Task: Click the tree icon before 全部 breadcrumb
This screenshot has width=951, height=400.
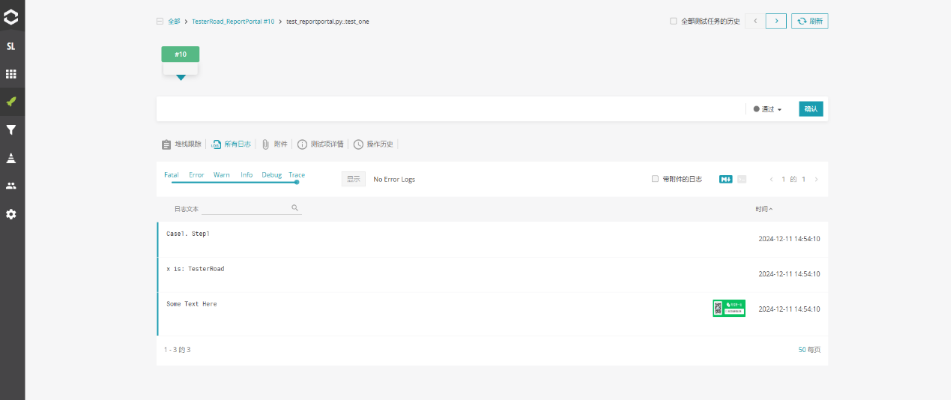Action: pyautogui.click(x=160, y=21)
